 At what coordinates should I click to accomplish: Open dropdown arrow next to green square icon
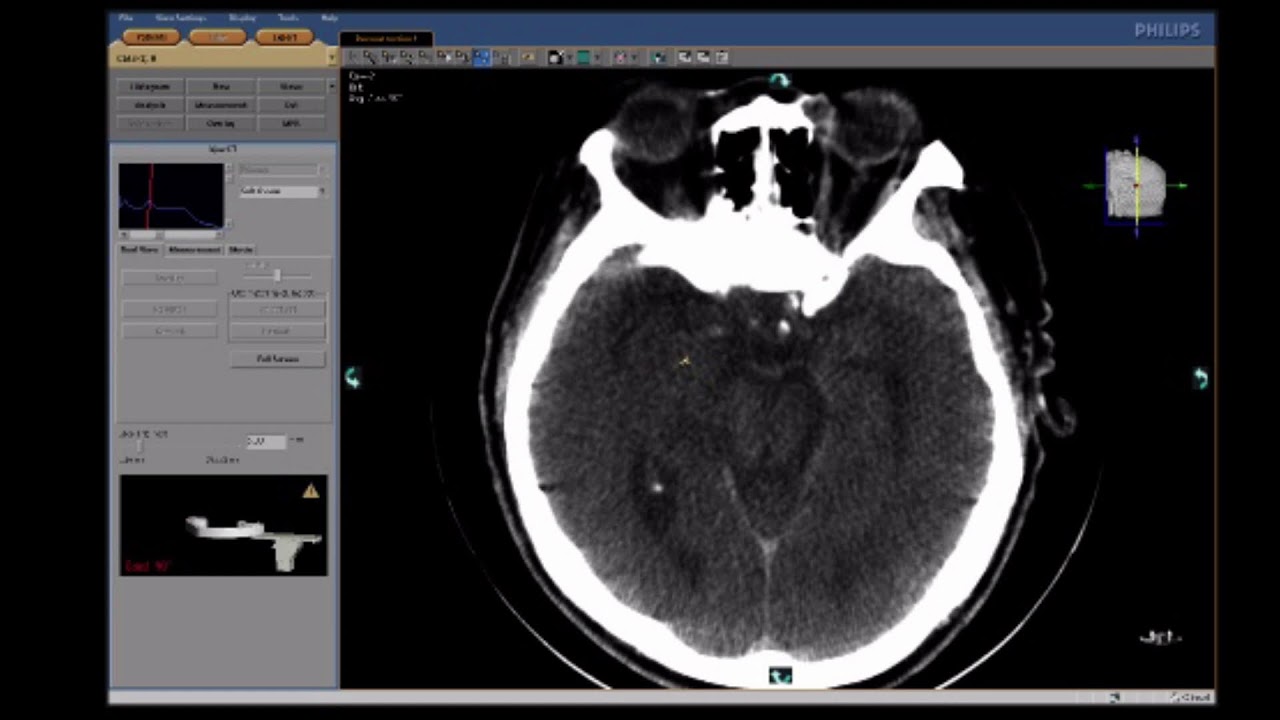[x=597, y=57]
